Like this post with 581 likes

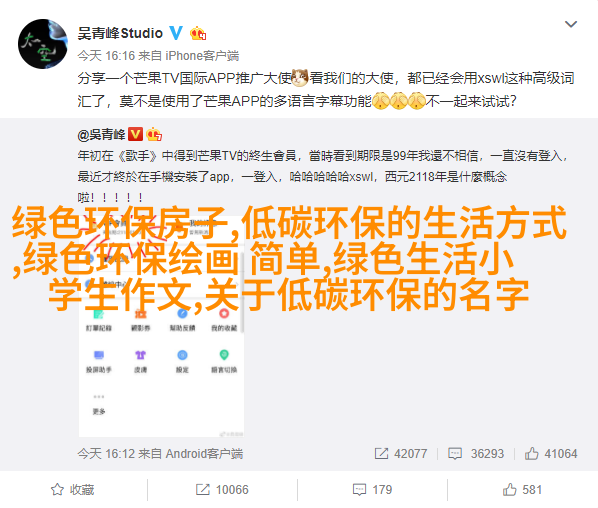[x=522, y=490]
